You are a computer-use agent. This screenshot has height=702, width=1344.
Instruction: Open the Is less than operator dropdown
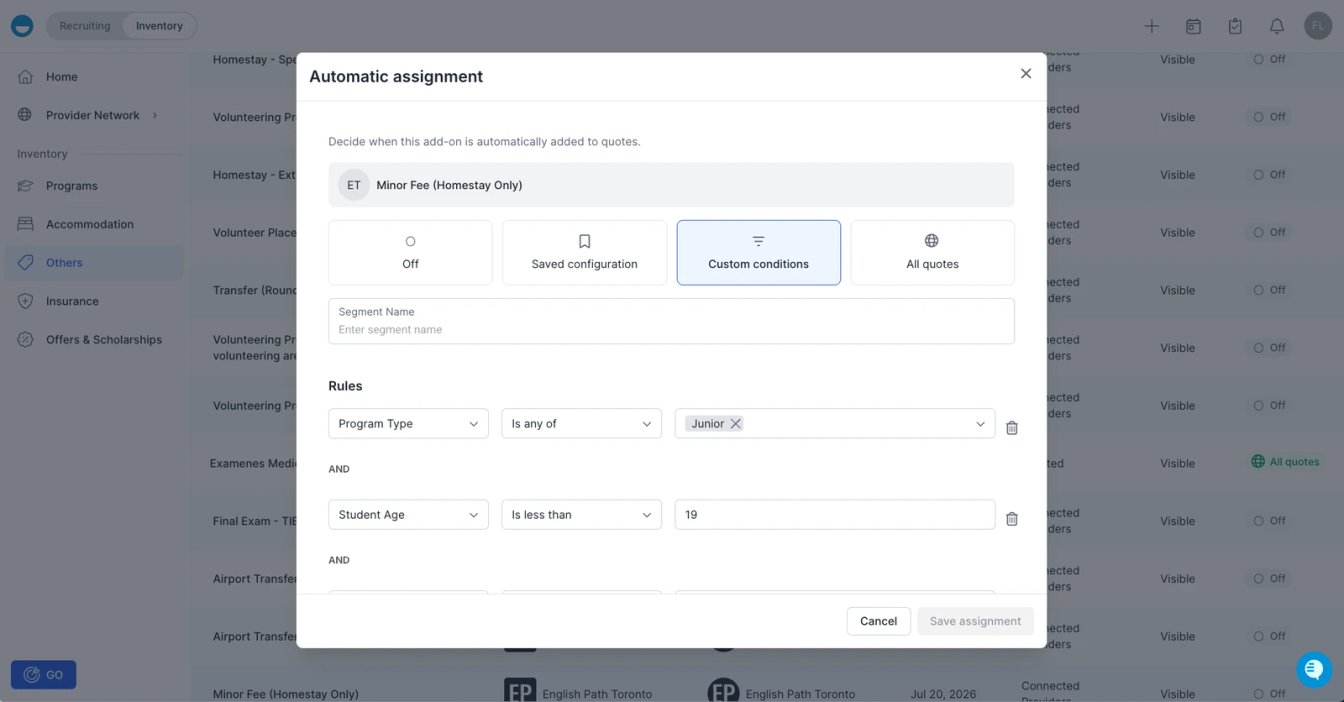(x=581, y=515)
